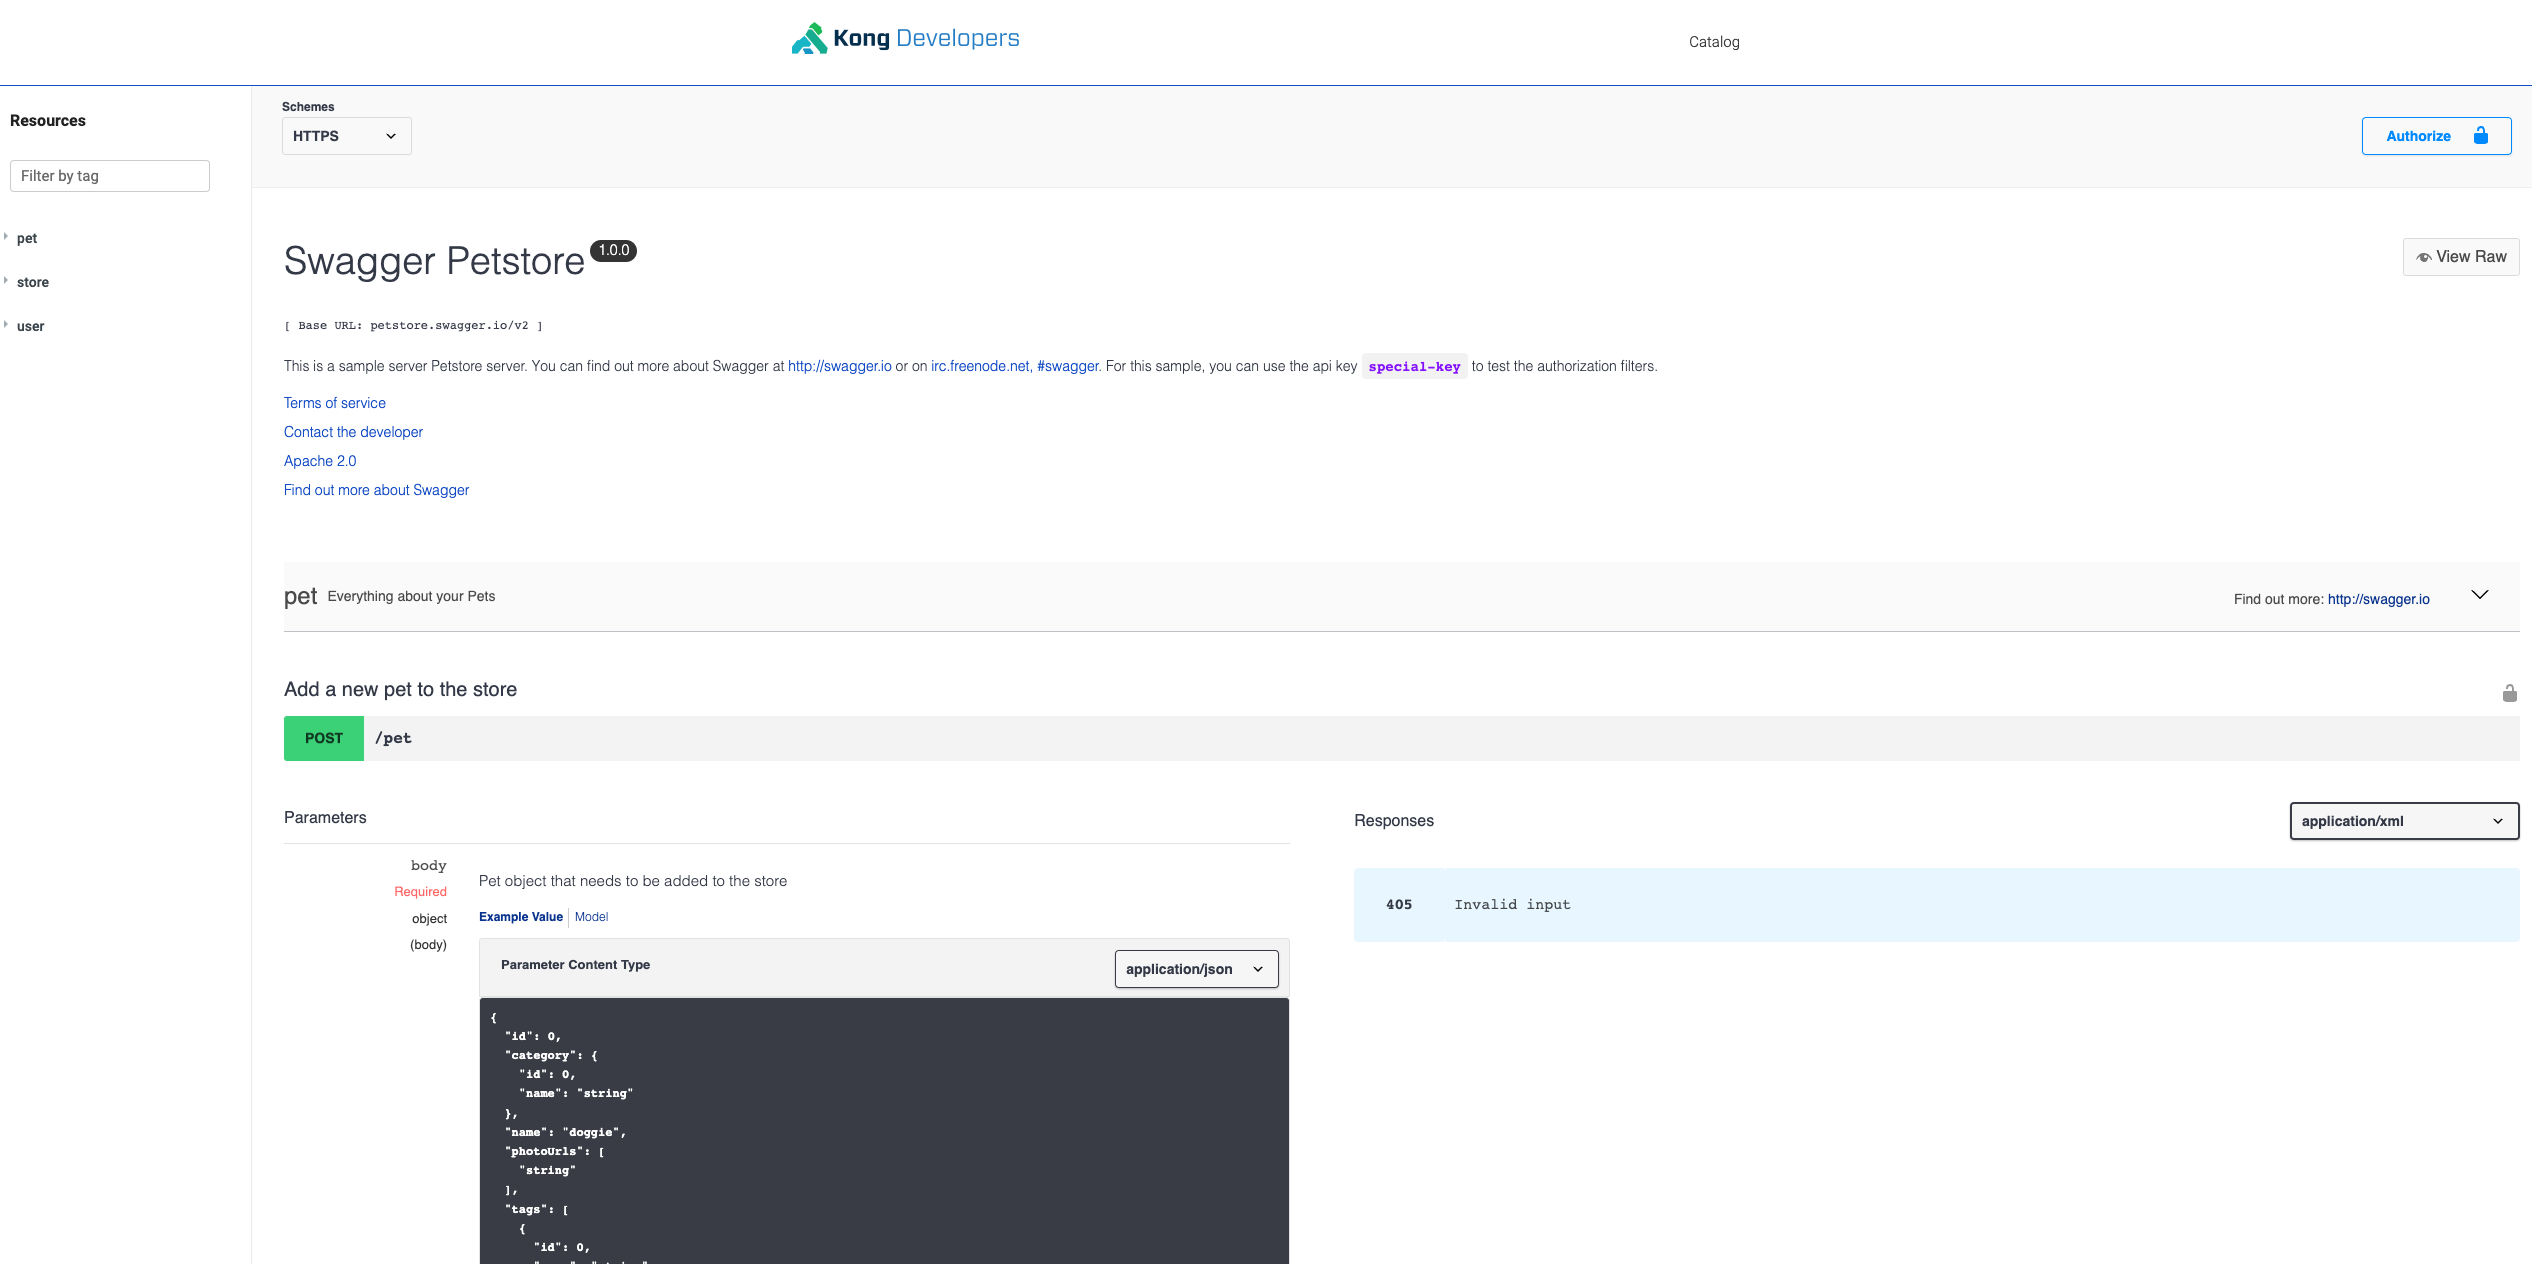Click the eye icon in the View Raw button
This screenshot has width=2532, height=1264.
click(x=2424, y=257)
